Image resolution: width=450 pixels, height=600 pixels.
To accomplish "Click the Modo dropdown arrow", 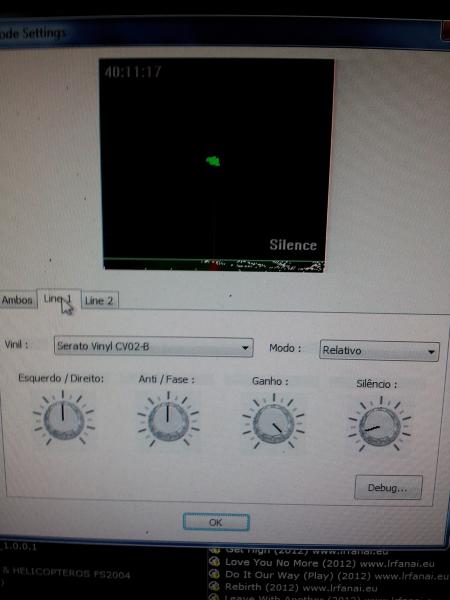I will tap(431, 351).
